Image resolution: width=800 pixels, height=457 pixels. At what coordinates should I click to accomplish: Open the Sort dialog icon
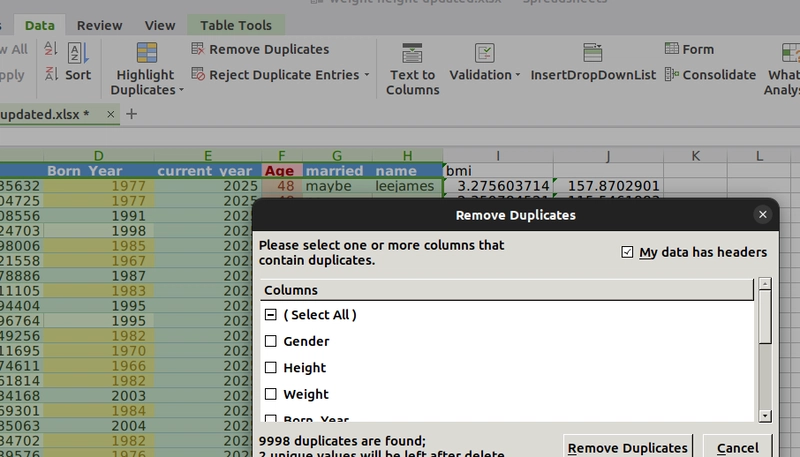pyautogui.click(x=78, y=53)
